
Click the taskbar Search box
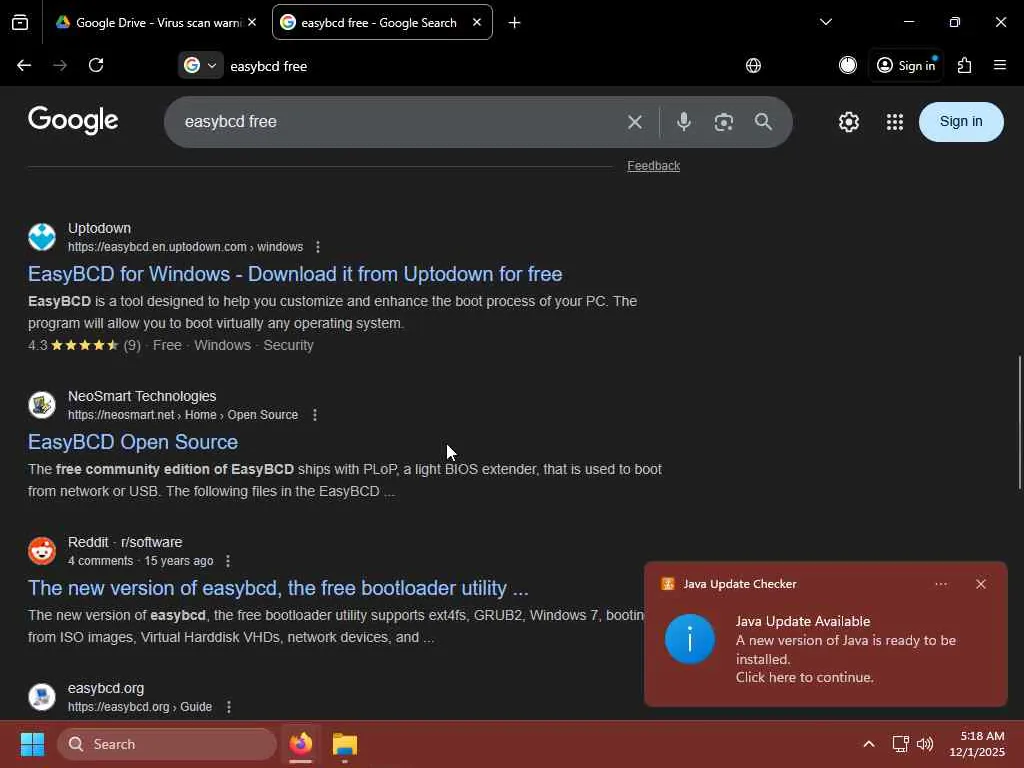coord(167,744)
